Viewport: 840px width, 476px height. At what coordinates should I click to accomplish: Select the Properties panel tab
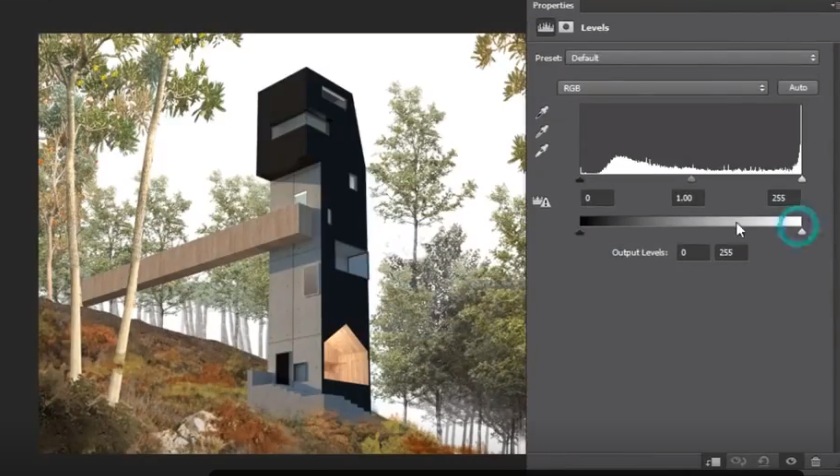coord(553,5)
